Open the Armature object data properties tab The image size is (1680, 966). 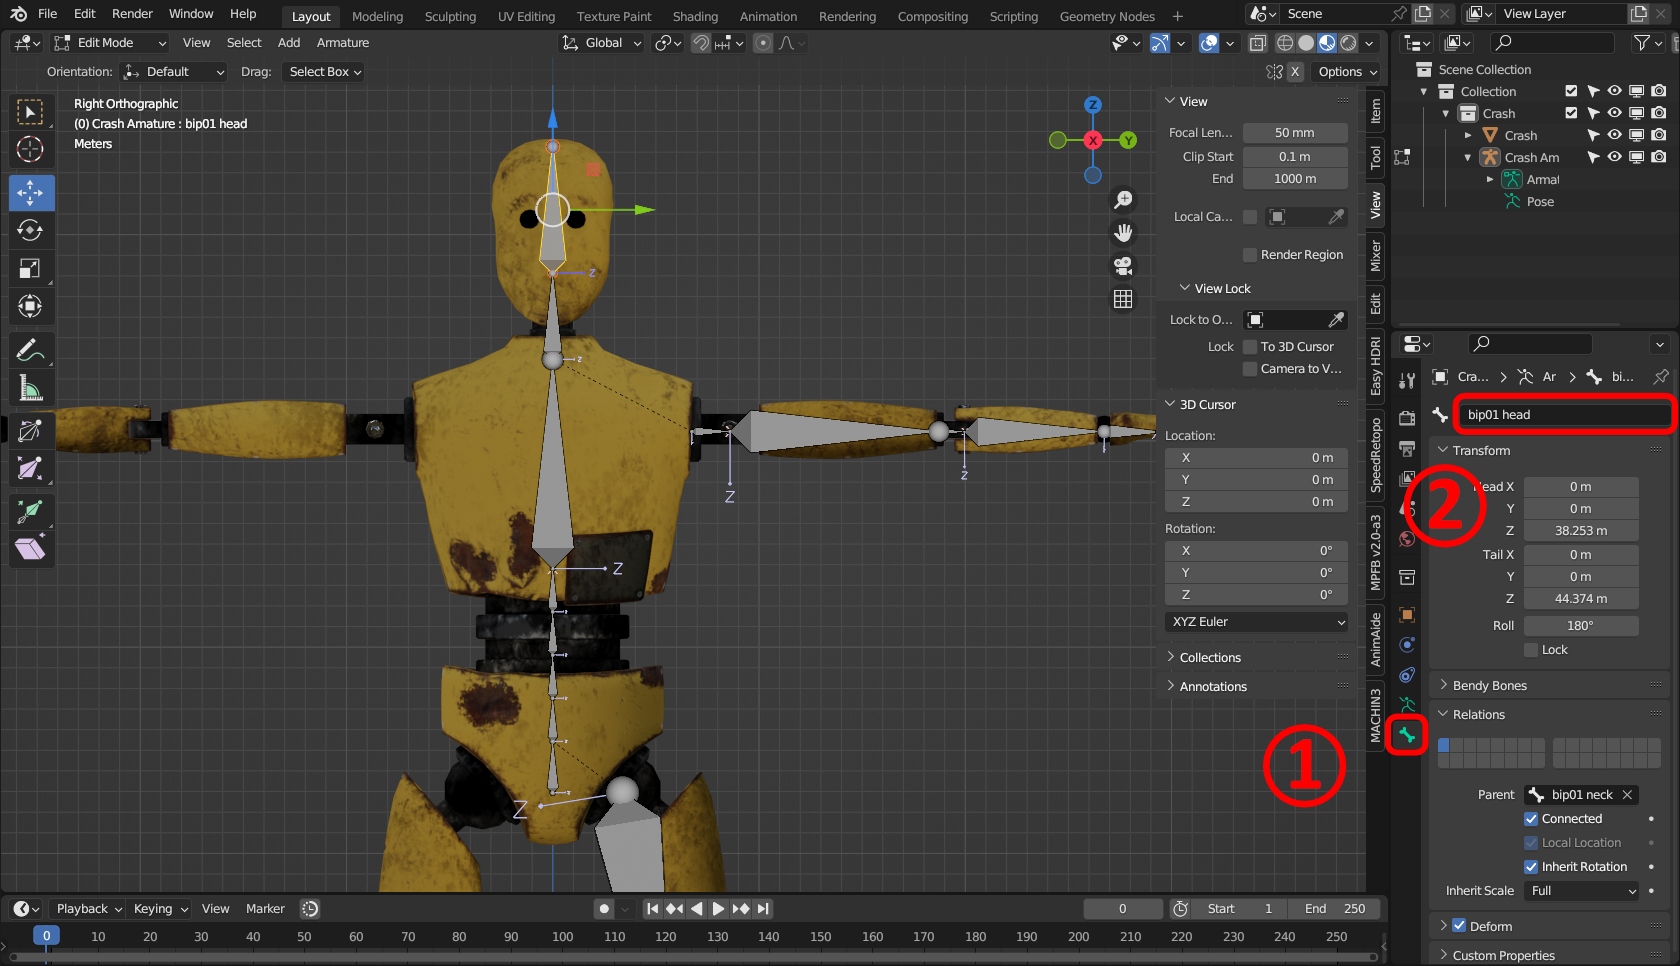point(1407,705)
